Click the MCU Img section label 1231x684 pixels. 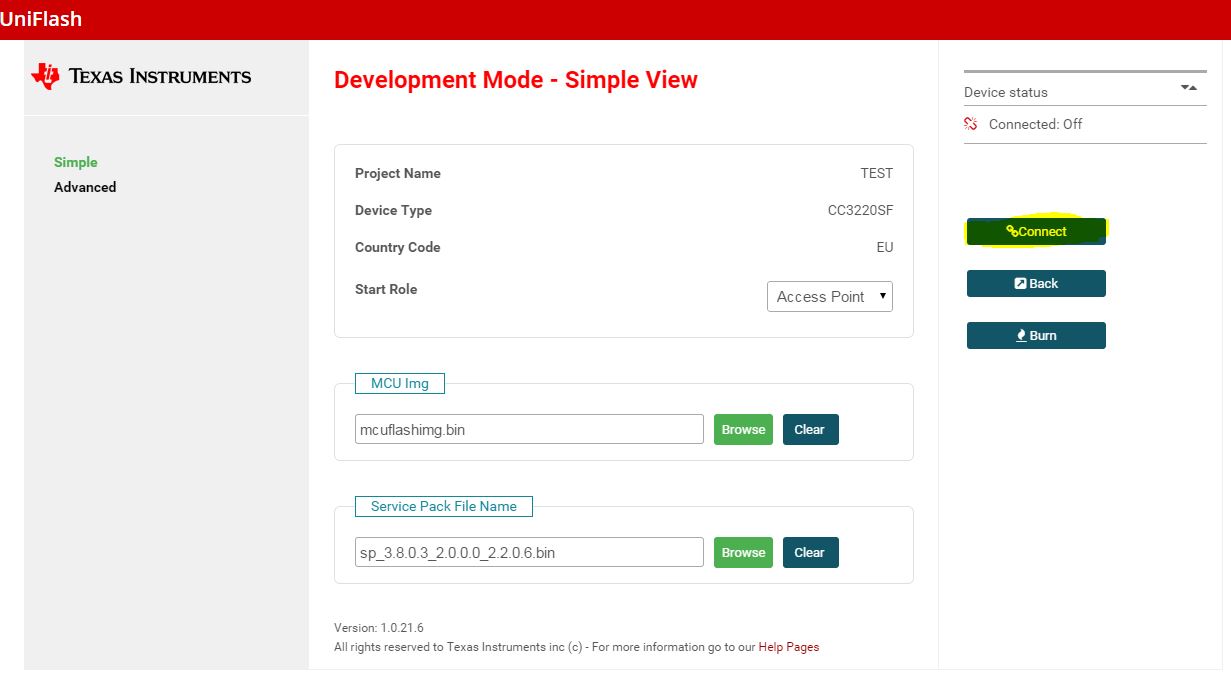[400, 383]
